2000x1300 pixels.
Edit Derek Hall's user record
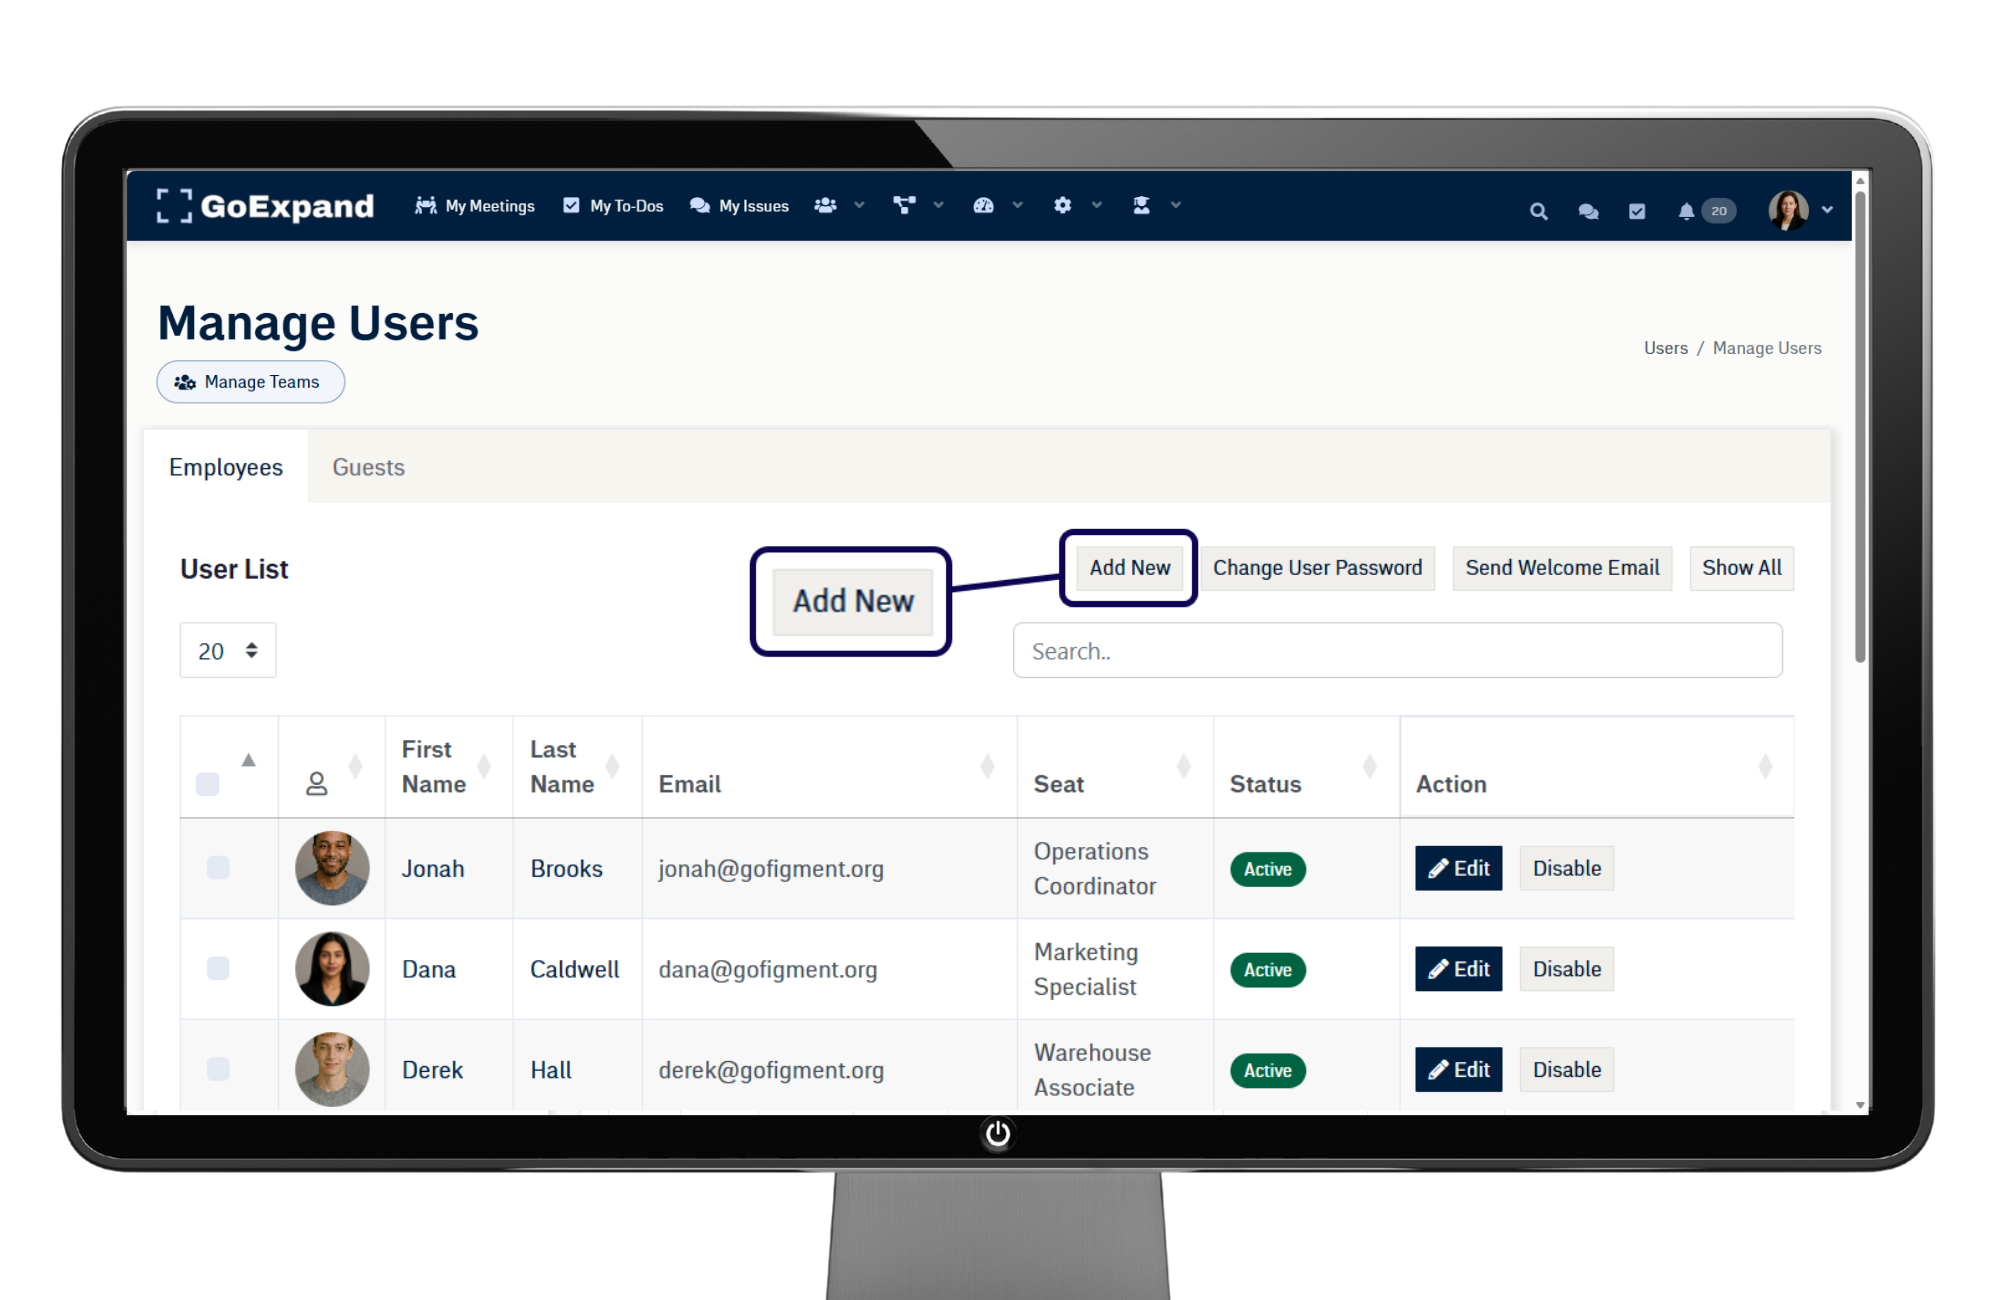click(1458, 1070)
